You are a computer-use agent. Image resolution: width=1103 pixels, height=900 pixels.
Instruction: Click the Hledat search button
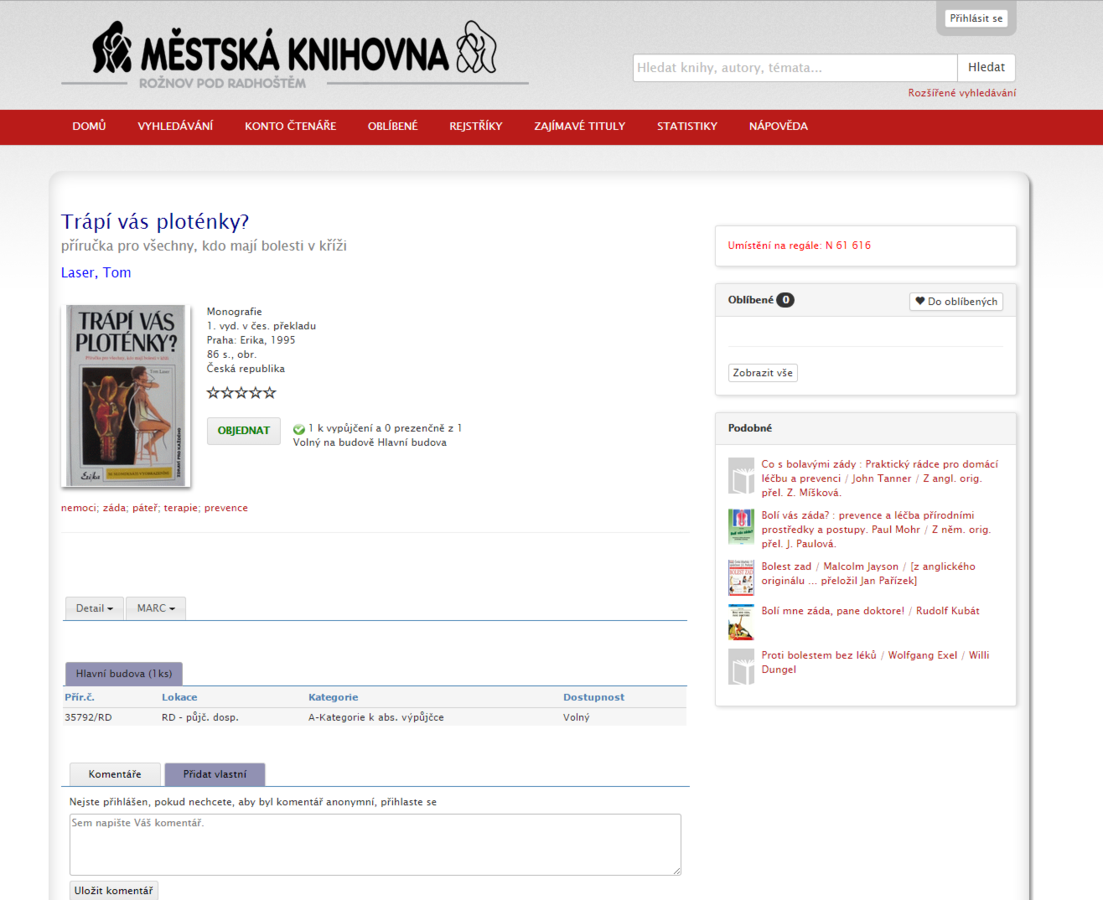click(x=986, y=68)
